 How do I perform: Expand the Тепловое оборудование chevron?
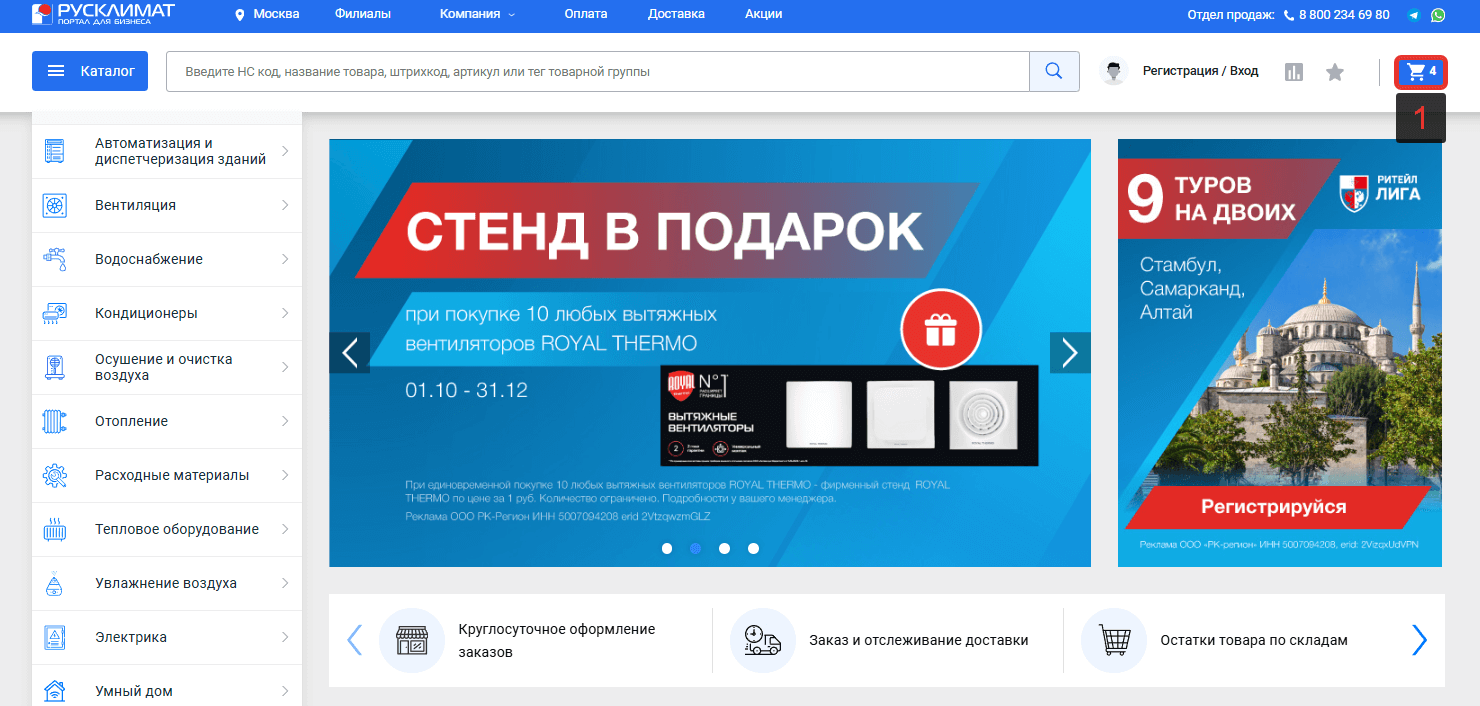point(285,529)
